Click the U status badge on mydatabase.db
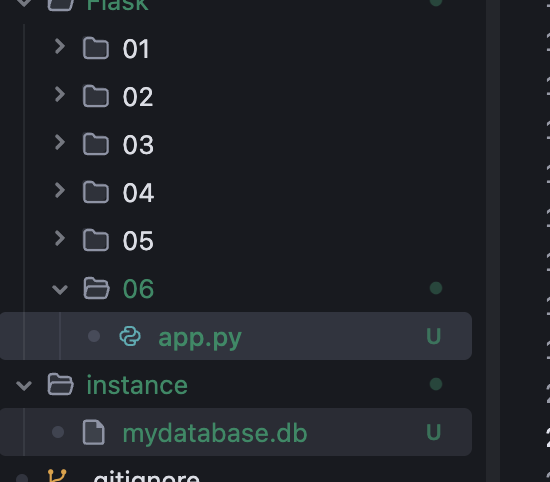The width and height of the screenshot is (550, 482). pos(434,432)
